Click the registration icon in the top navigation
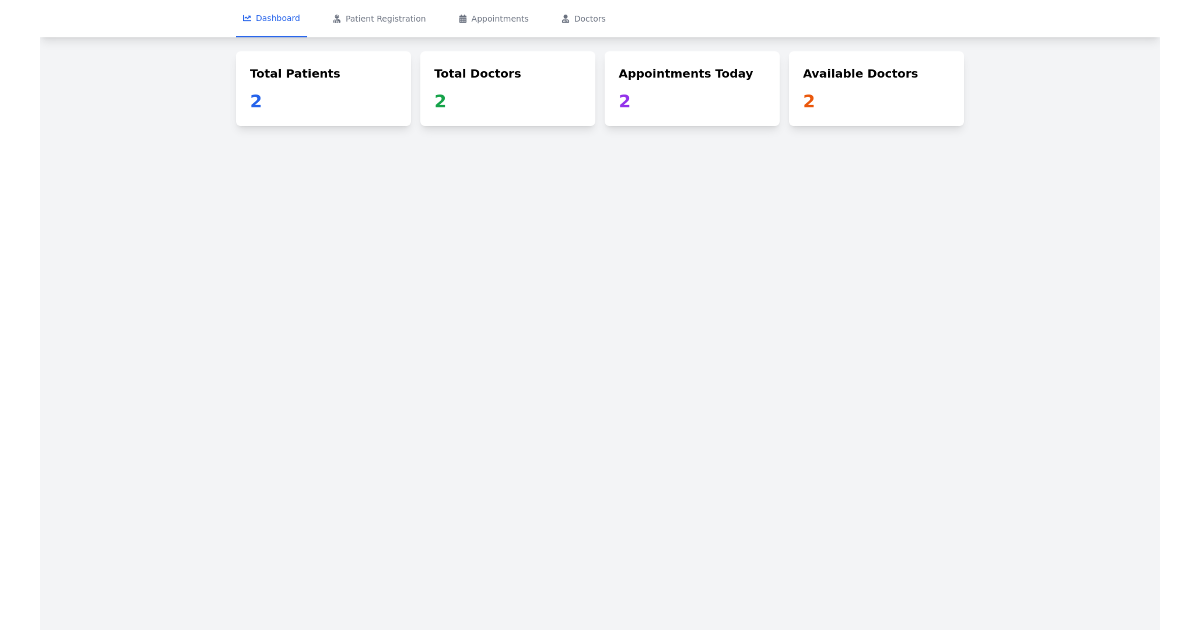Screen dimensions: 1200x630 click(x=335, y=18)
